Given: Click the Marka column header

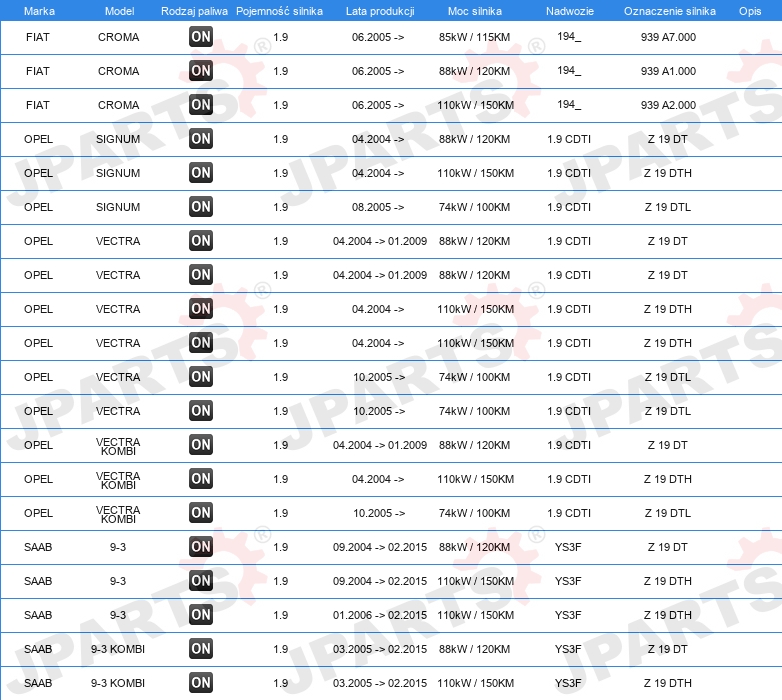Looking at the screenshot, I should tap(39, 11).
